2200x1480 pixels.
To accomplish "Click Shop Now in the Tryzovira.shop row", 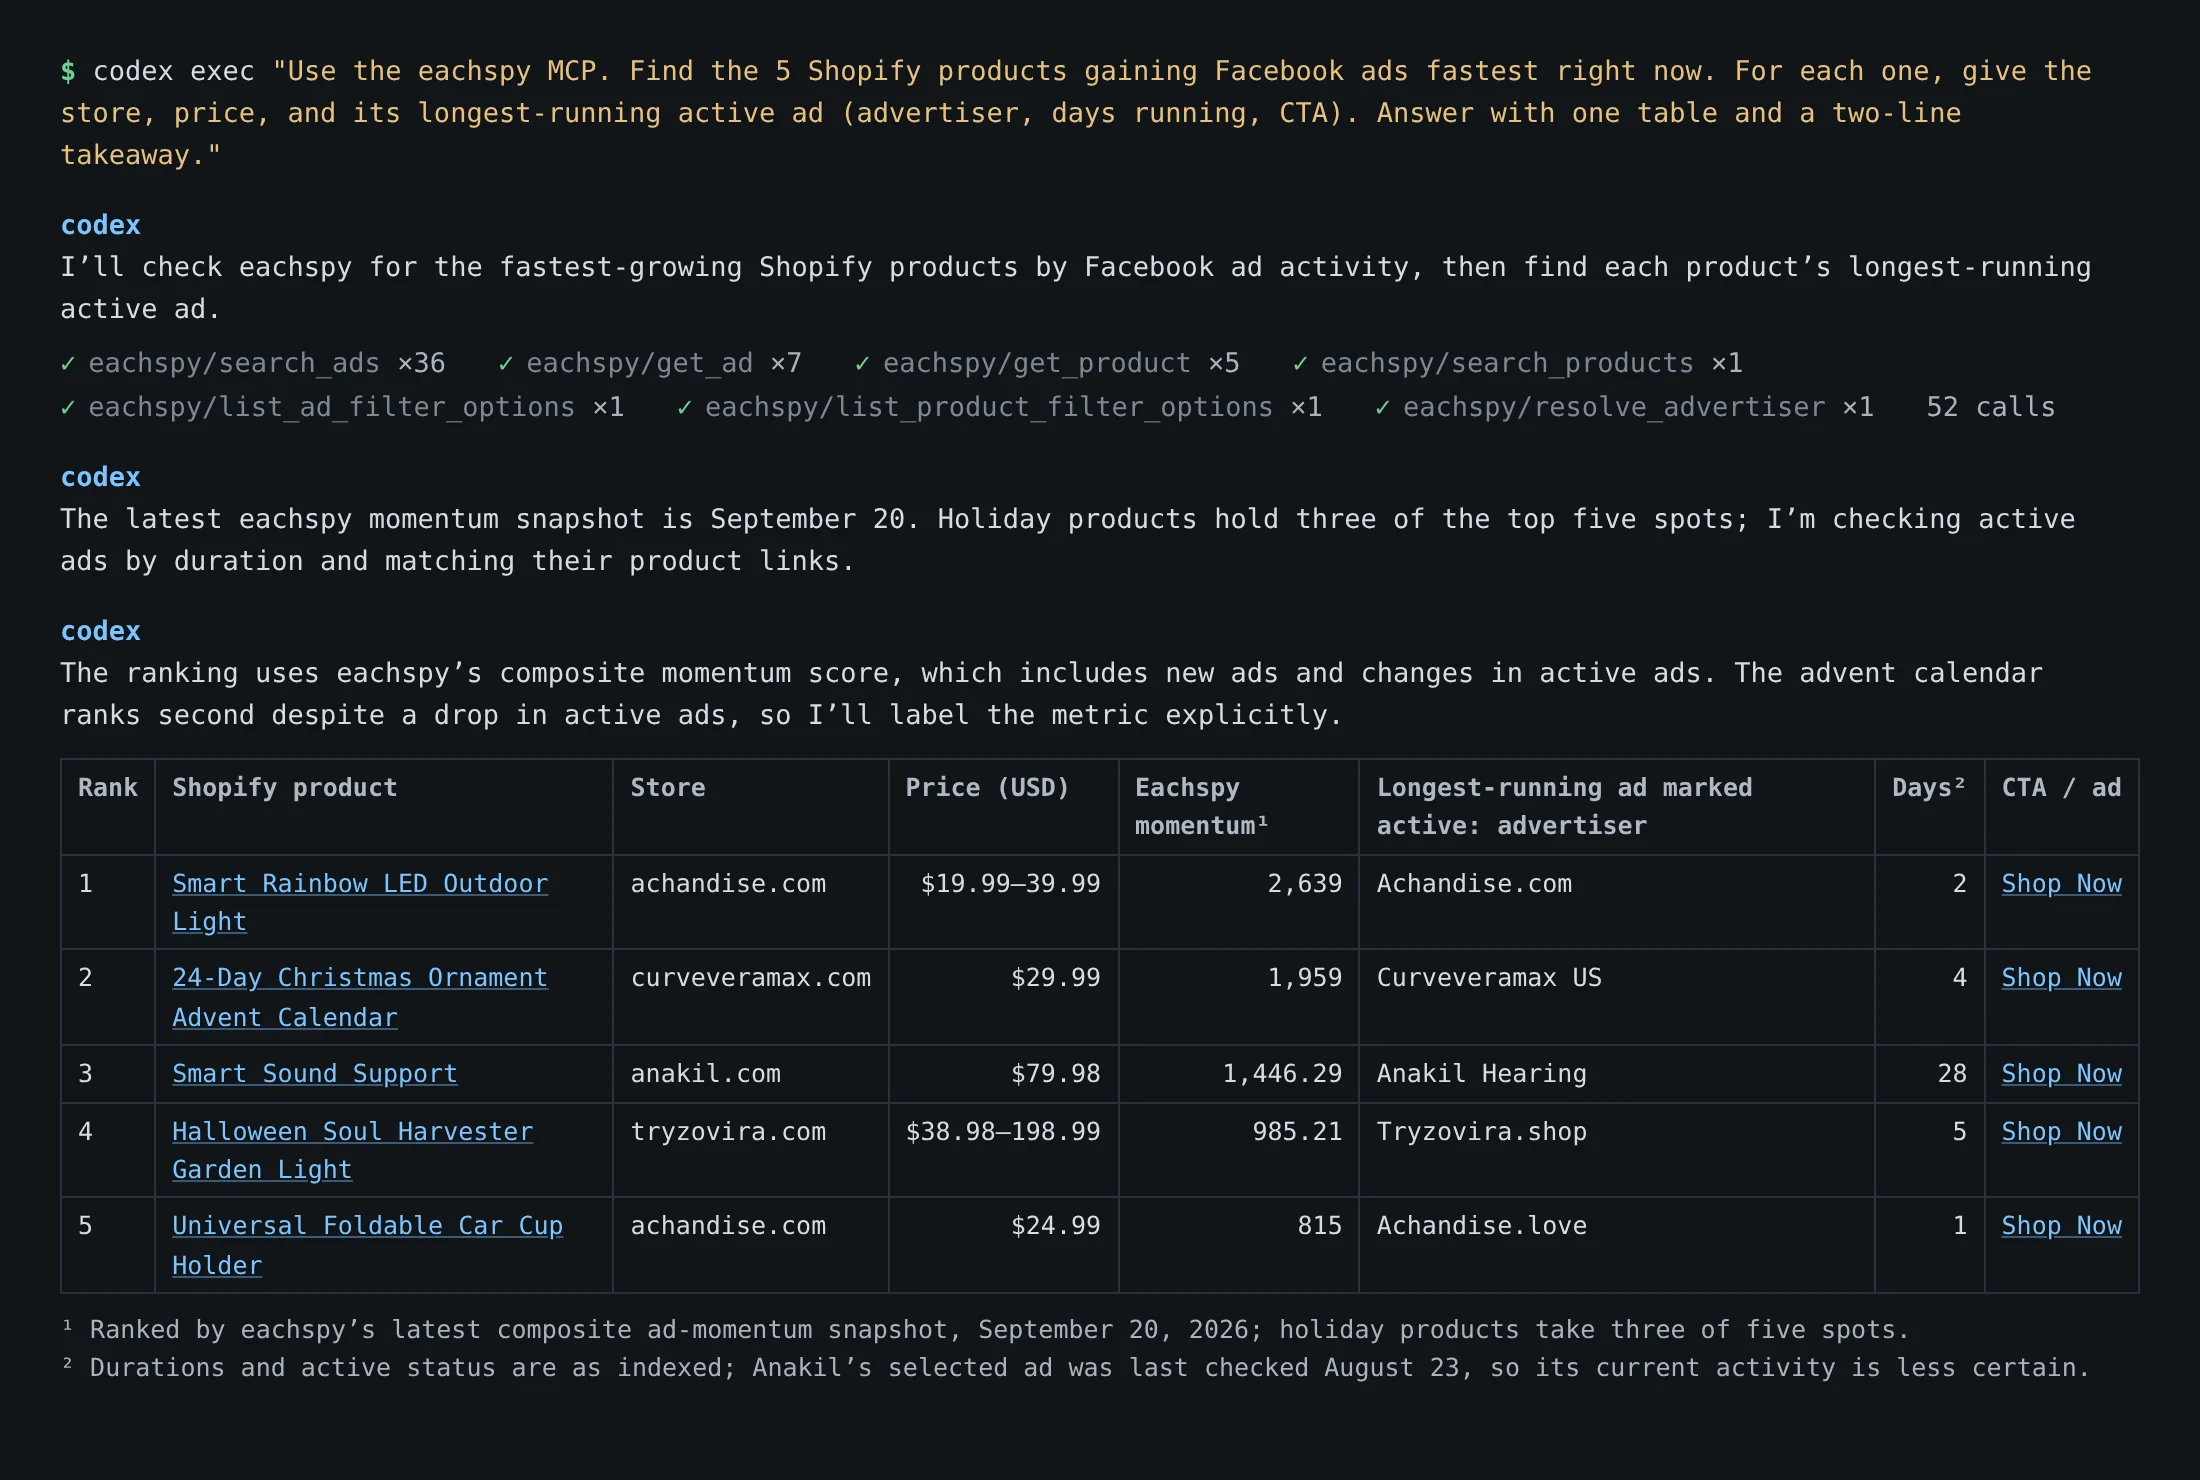I will coord(2061,1131).
